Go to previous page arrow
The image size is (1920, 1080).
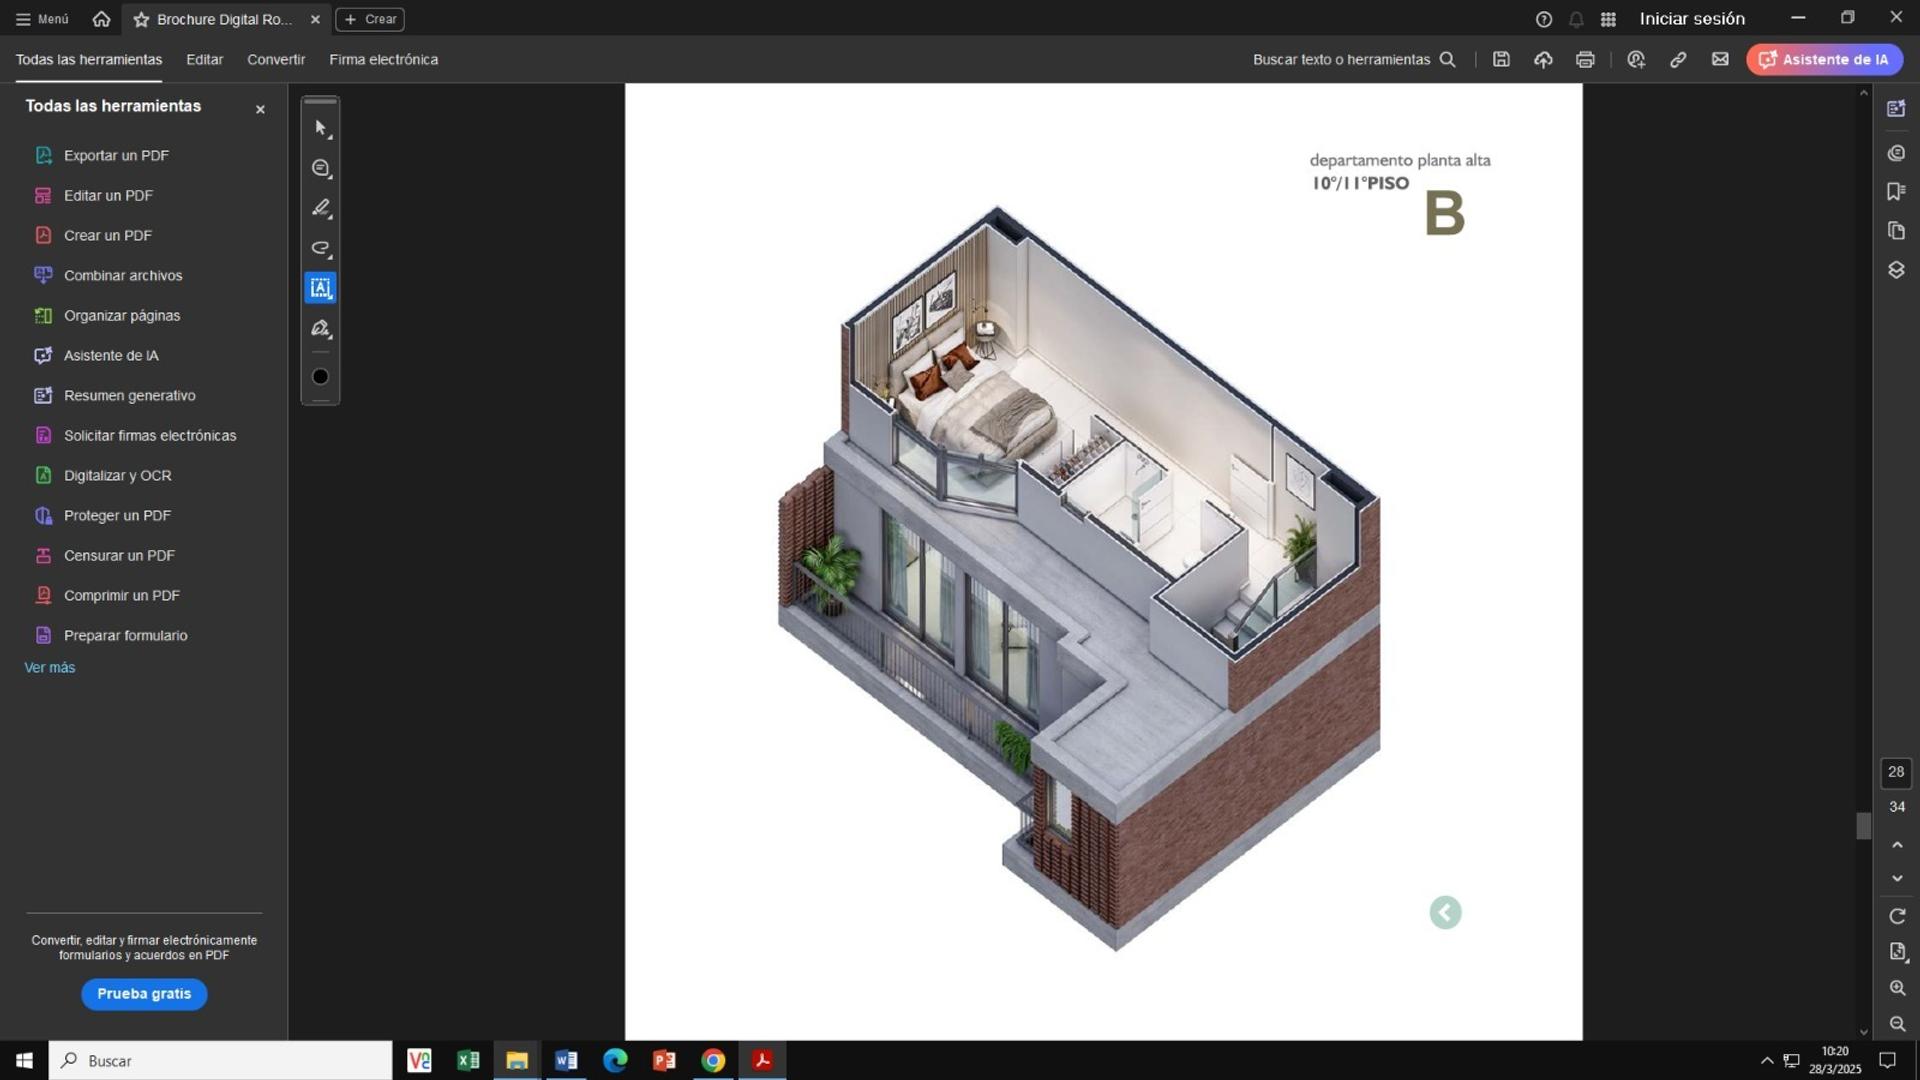point(1897,845)
